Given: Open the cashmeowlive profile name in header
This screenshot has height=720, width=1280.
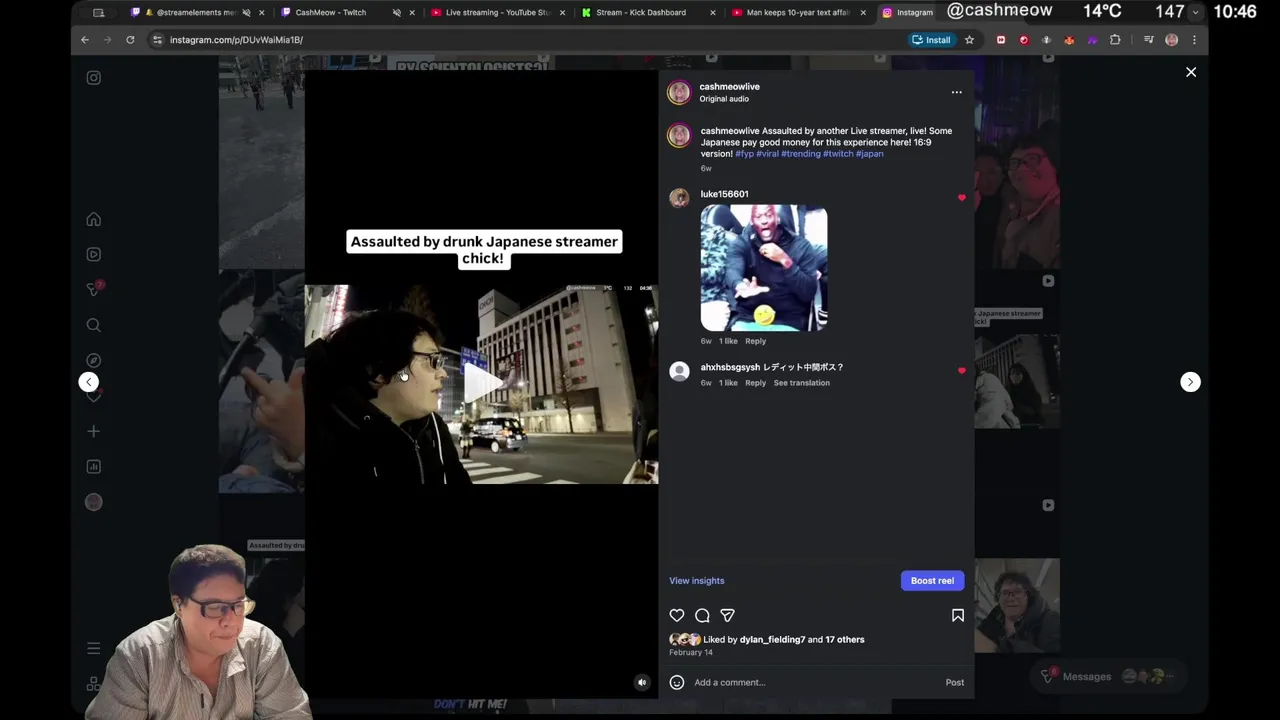Looking at the screenshot, I should (x=729, y=87).
